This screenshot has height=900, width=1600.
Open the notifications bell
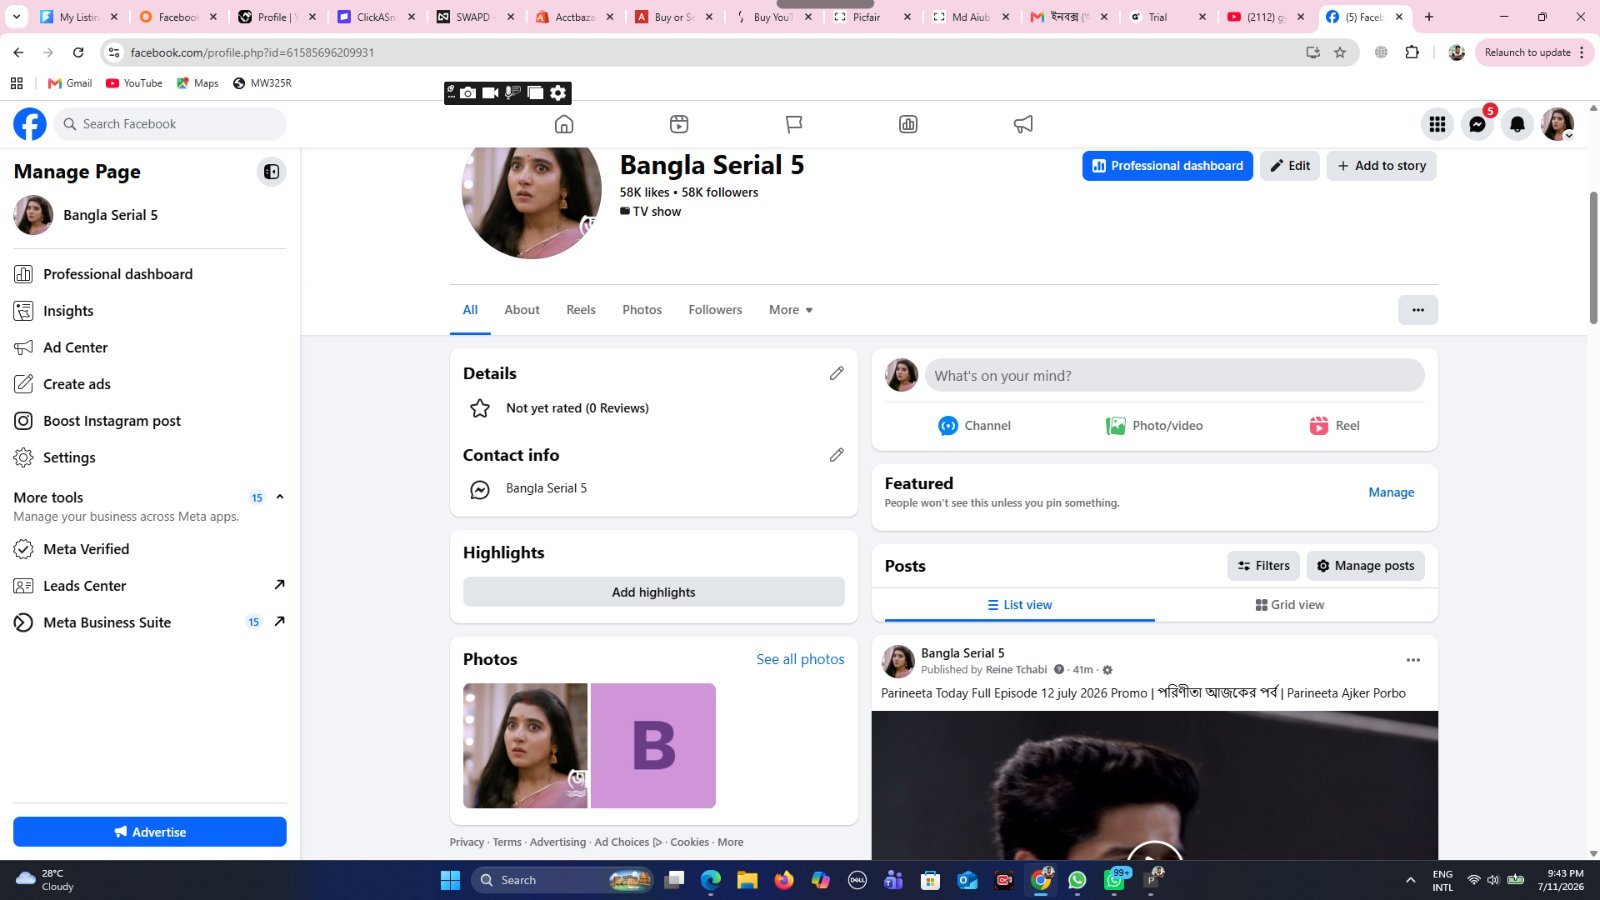pos(1517,124)
